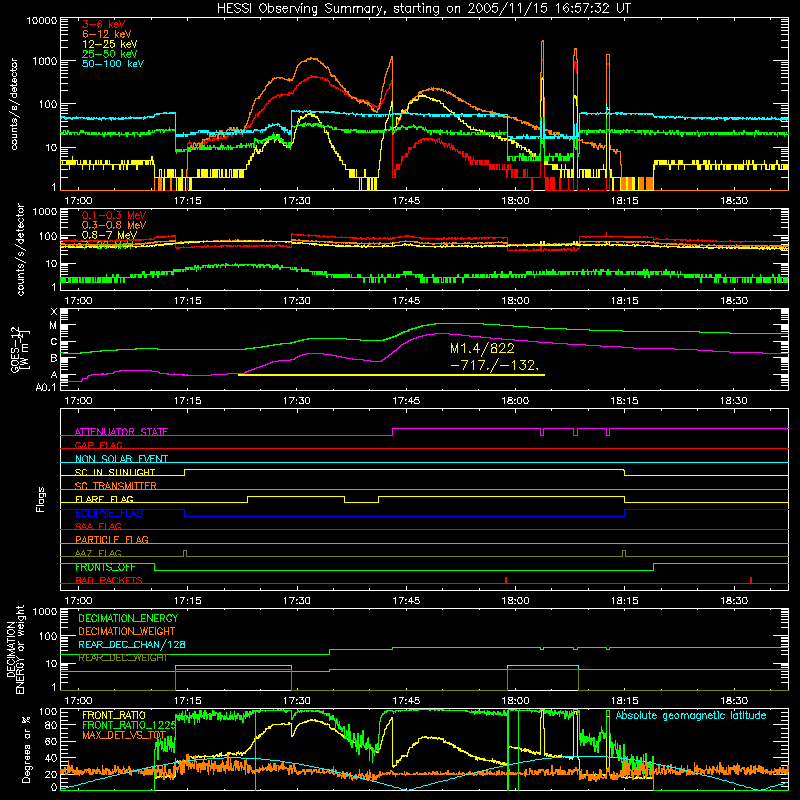This screenshot has width=800, height=800.
Task: Click the DECIMATION_WEIGHT legend label
Action: click(127, 632)
